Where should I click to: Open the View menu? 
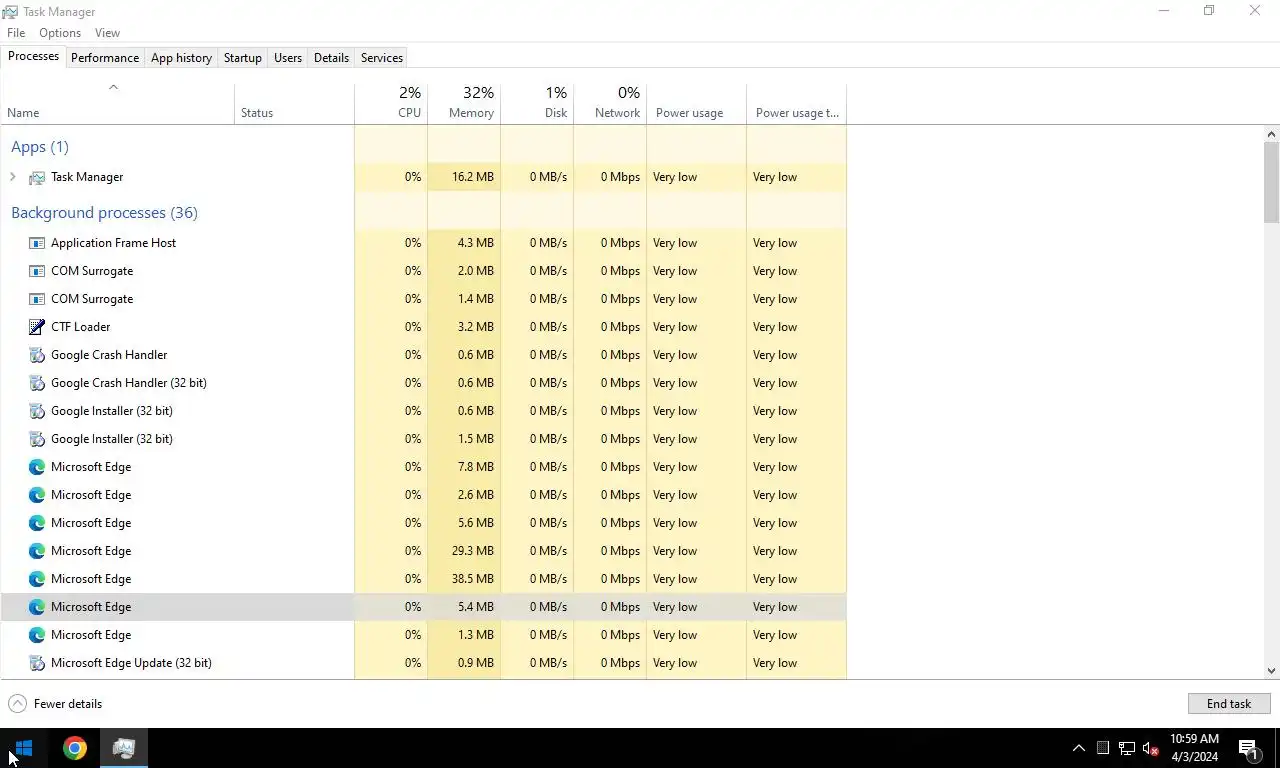107,33
